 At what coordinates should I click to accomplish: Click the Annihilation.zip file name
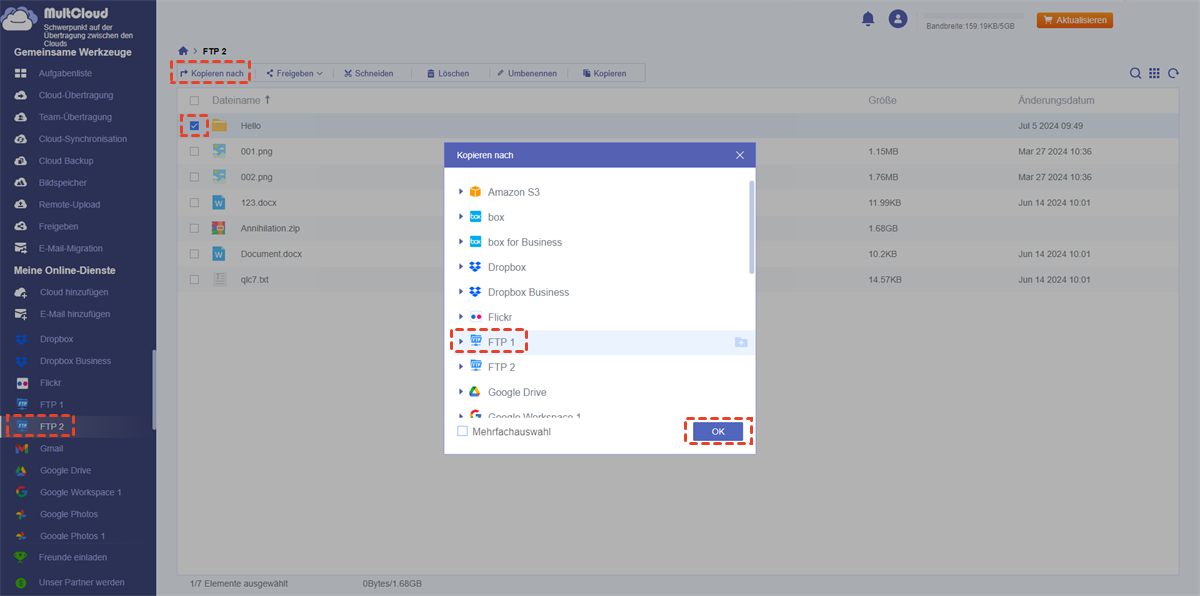pyautogui.click(x=271, y=228)
